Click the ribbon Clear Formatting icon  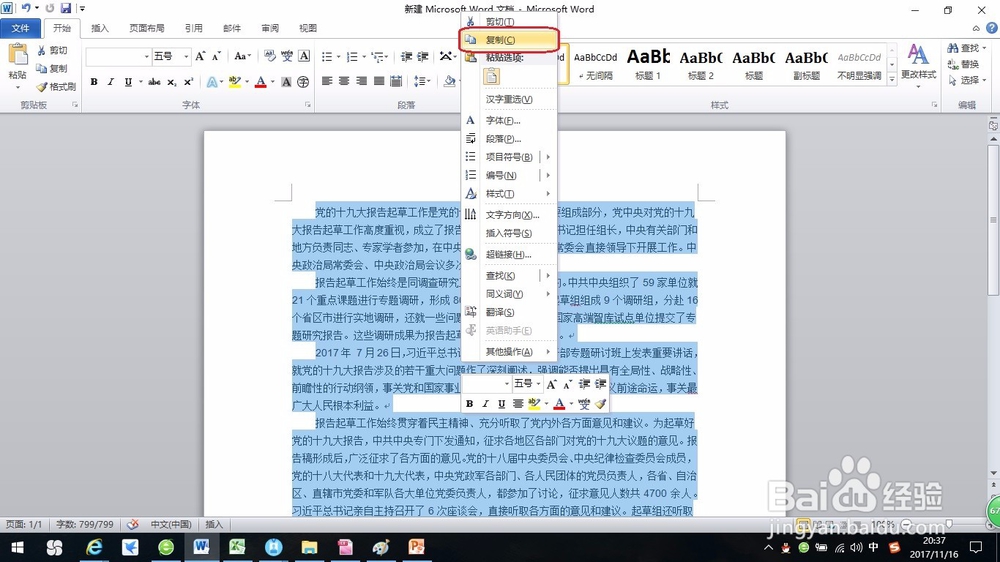[x=270, y=56]
